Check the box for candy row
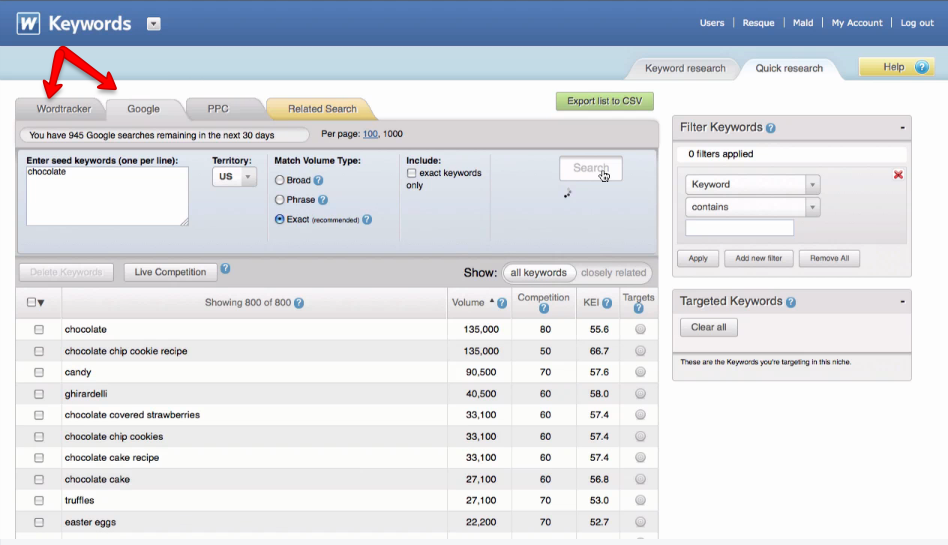 pyautogui.click(x=39, y=373)
